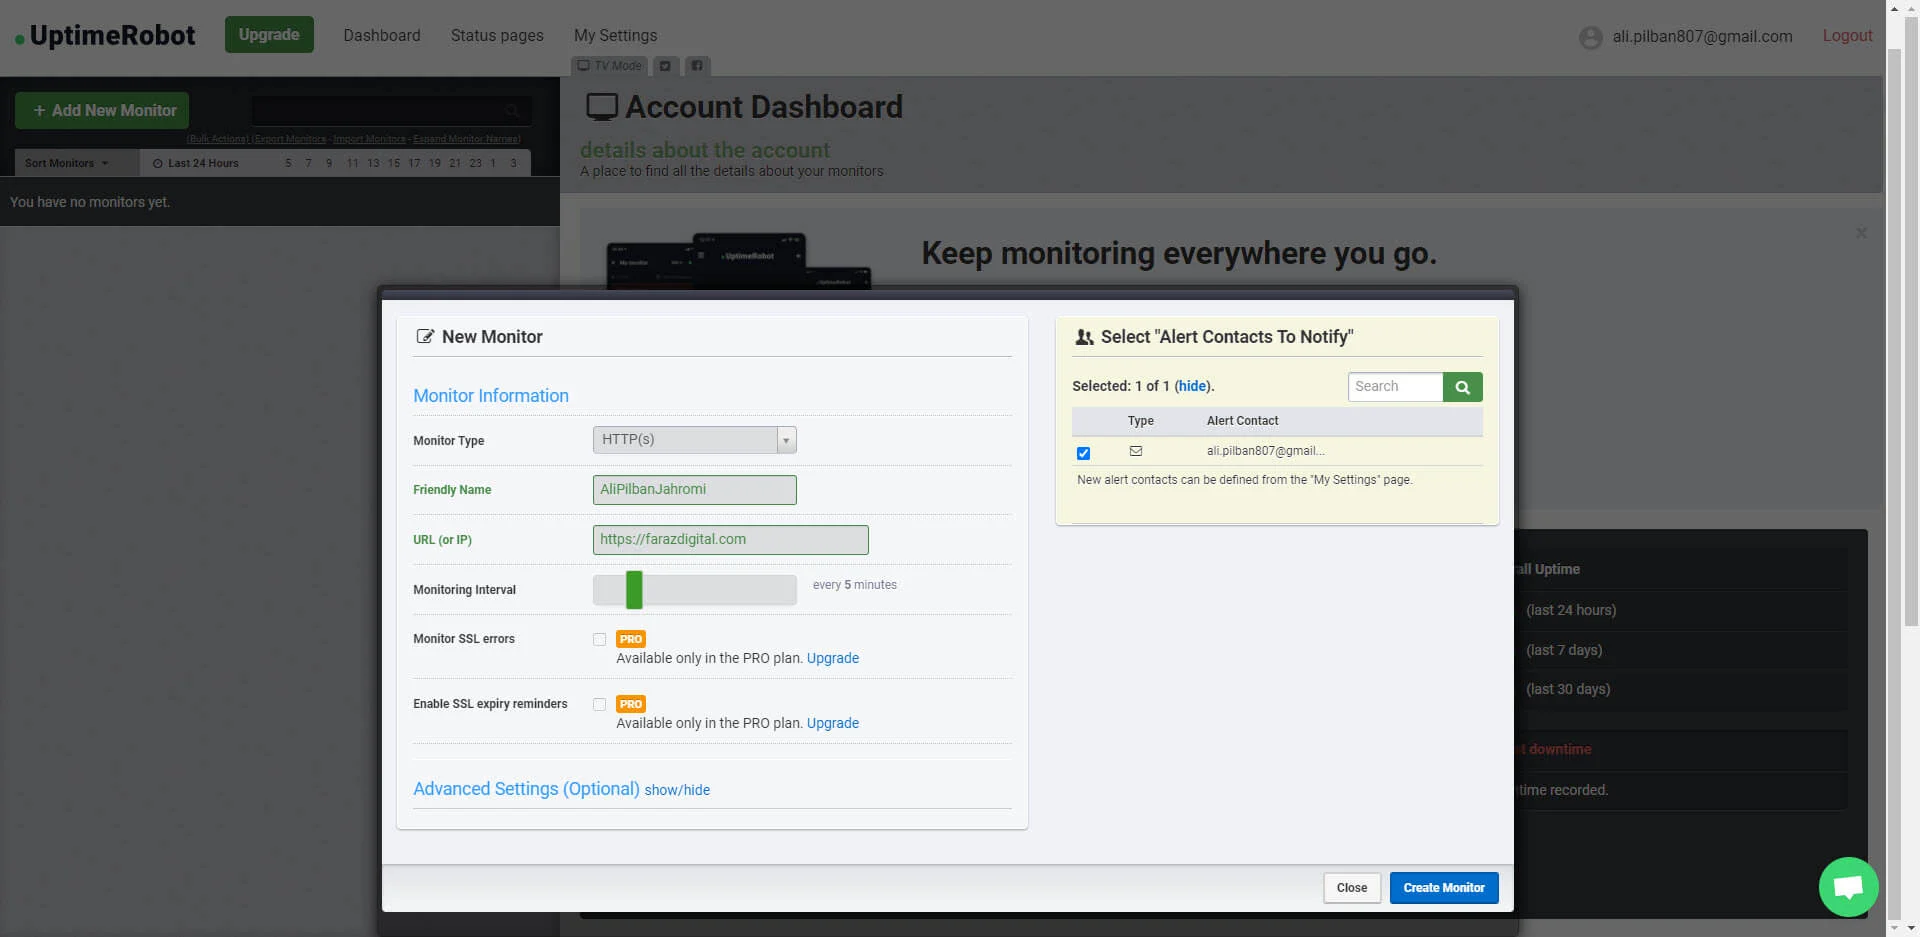1920x937 pixels.
Task: Click Create Monitor button
Action: pos(1443,888)
